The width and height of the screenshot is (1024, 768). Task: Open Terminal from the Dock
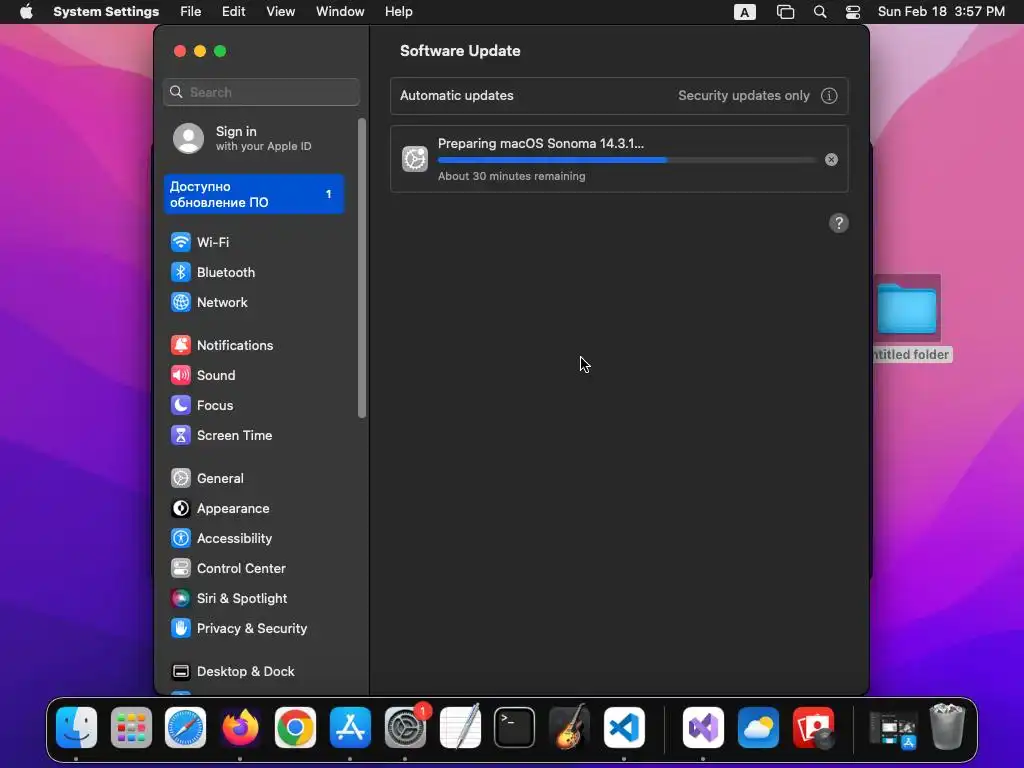coord(515,728)
